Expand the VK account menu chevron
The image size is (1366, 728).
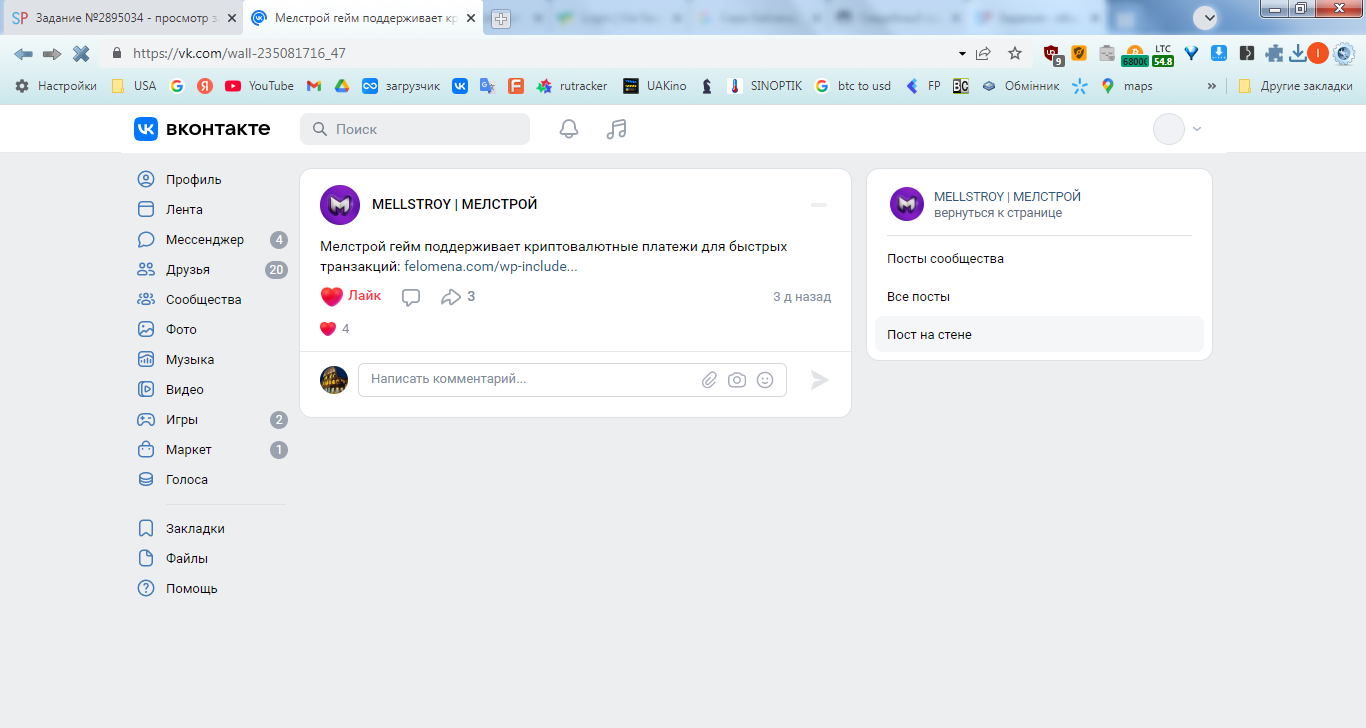tap(1197, 129)
